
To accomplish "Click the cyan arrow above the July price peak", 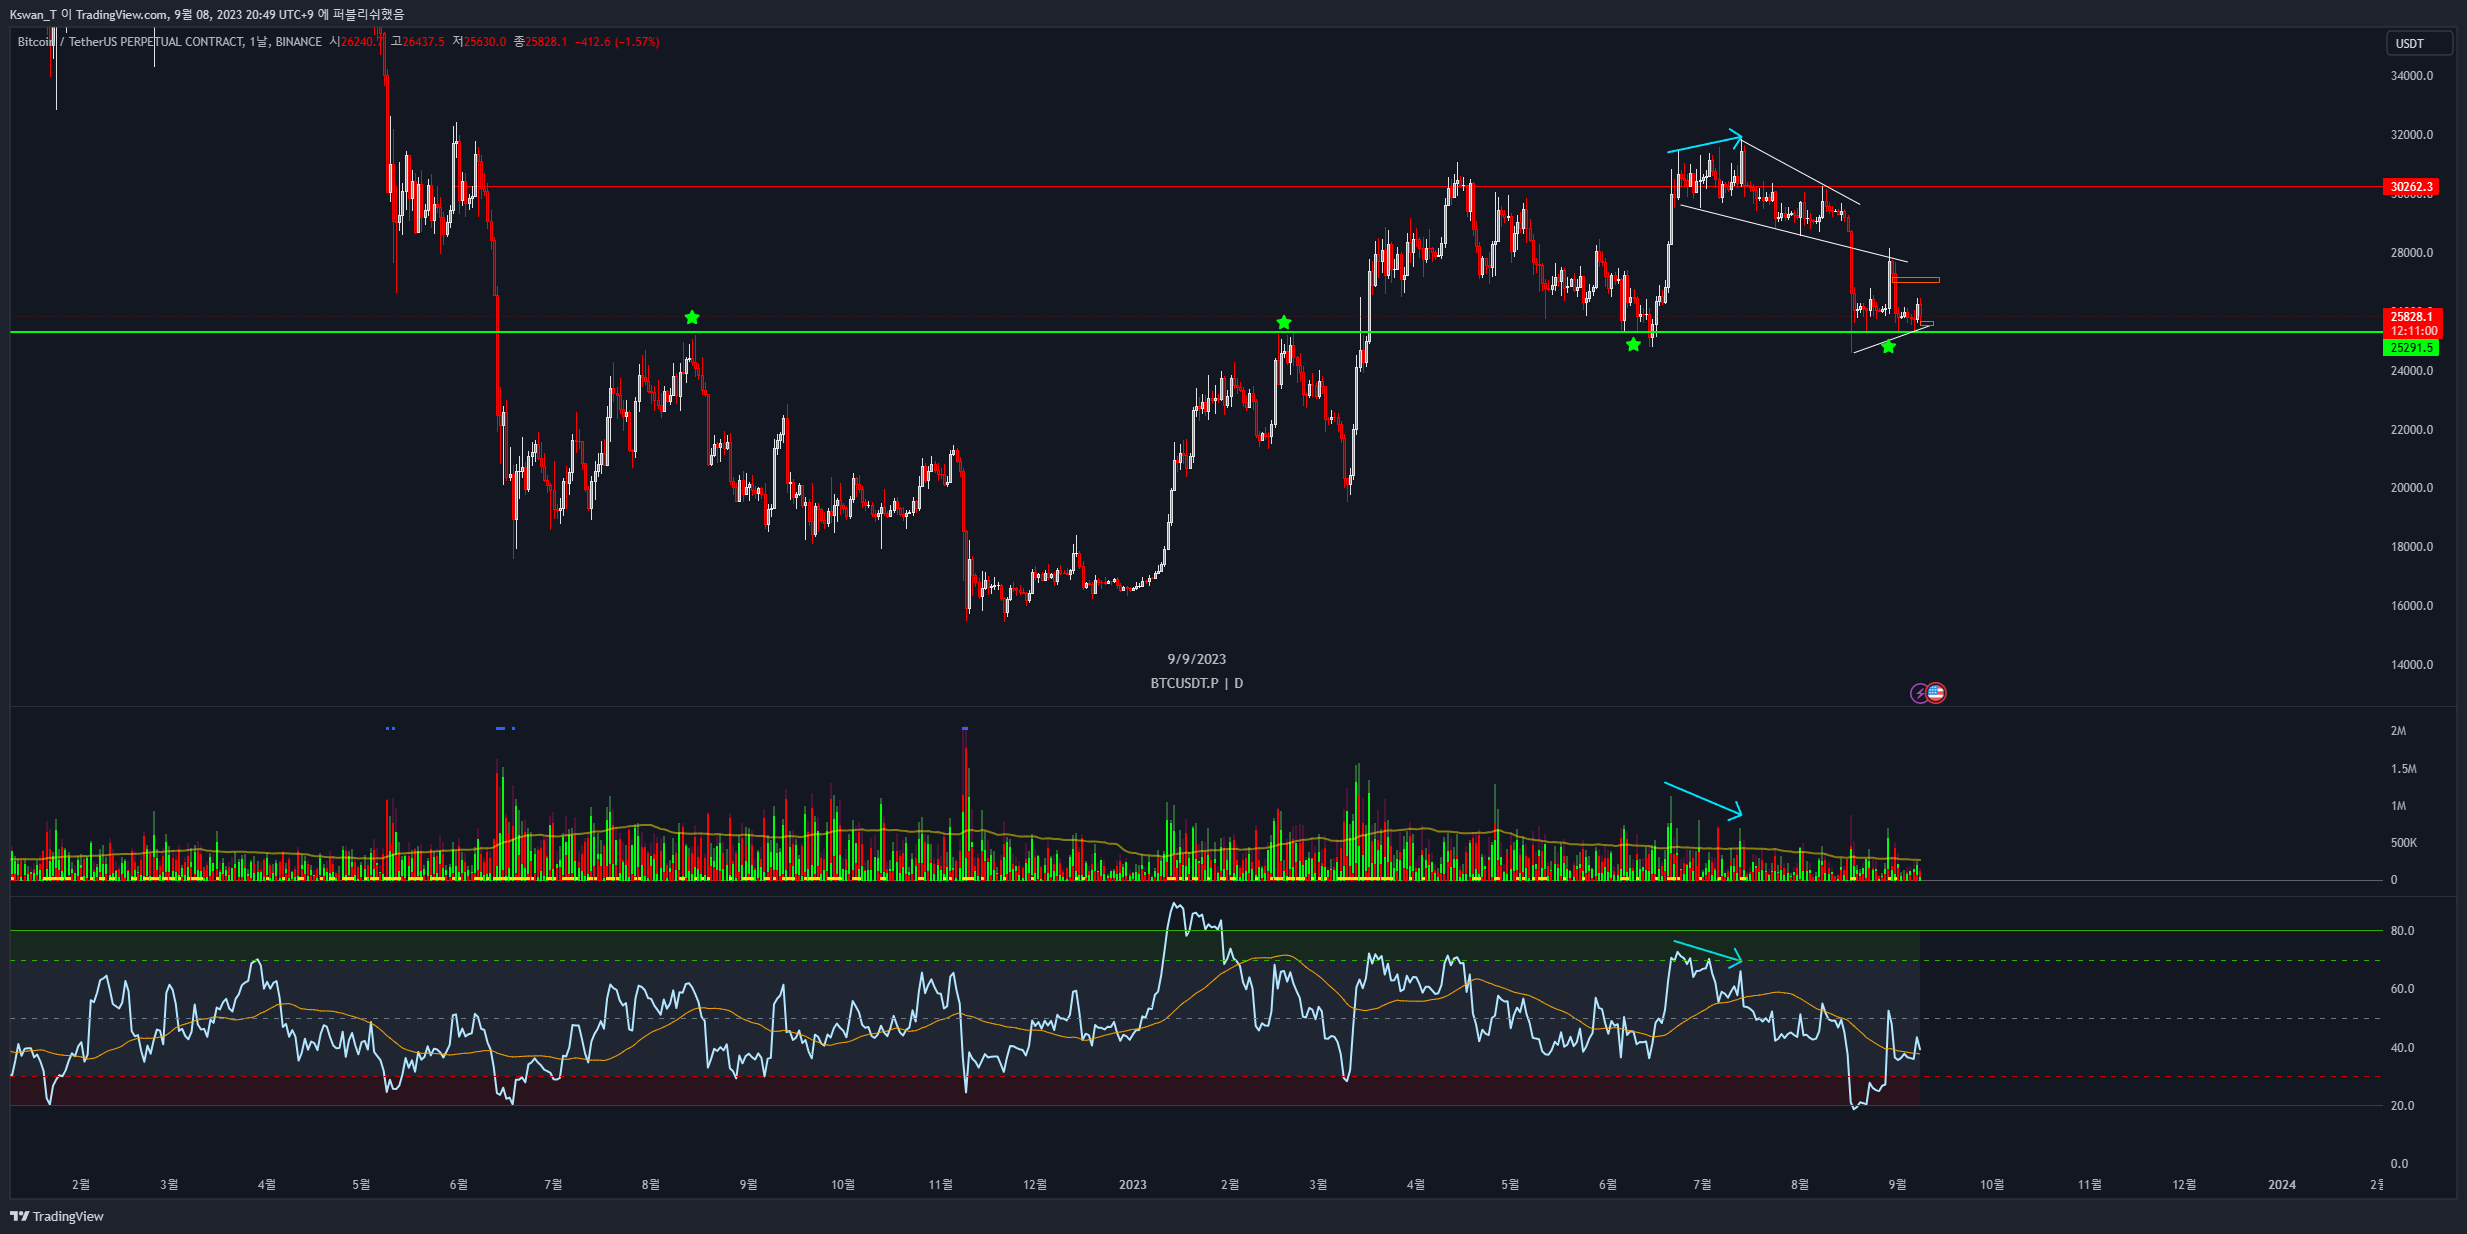I will pos(1705,142).
